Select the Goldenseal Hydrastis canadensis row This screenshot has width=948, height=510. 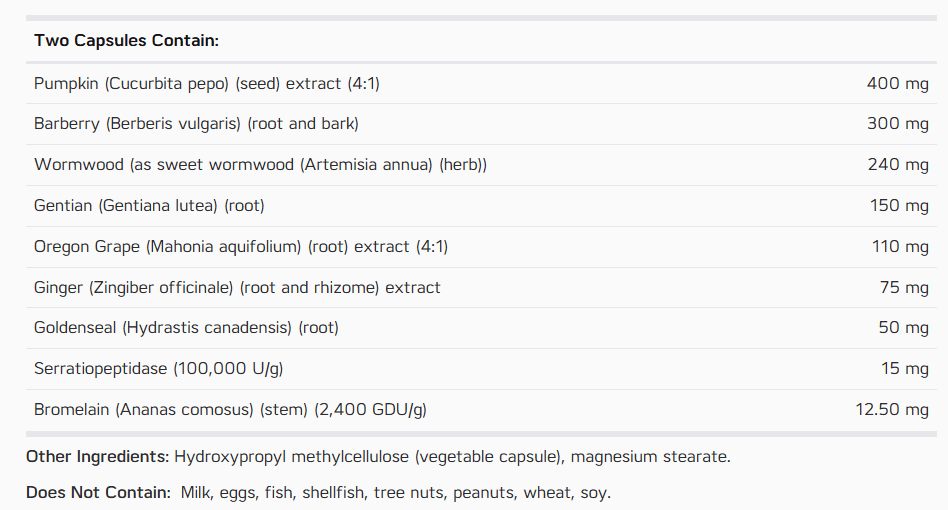tap(481, 328)
